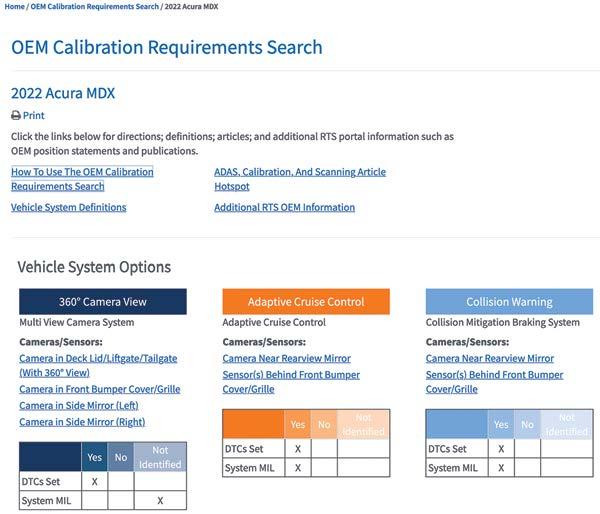Screen dimensions: 600x514
Task: Open Adaptive Cruise Control's Camera Near Rearview Mirror
Action: pos(287,359)
